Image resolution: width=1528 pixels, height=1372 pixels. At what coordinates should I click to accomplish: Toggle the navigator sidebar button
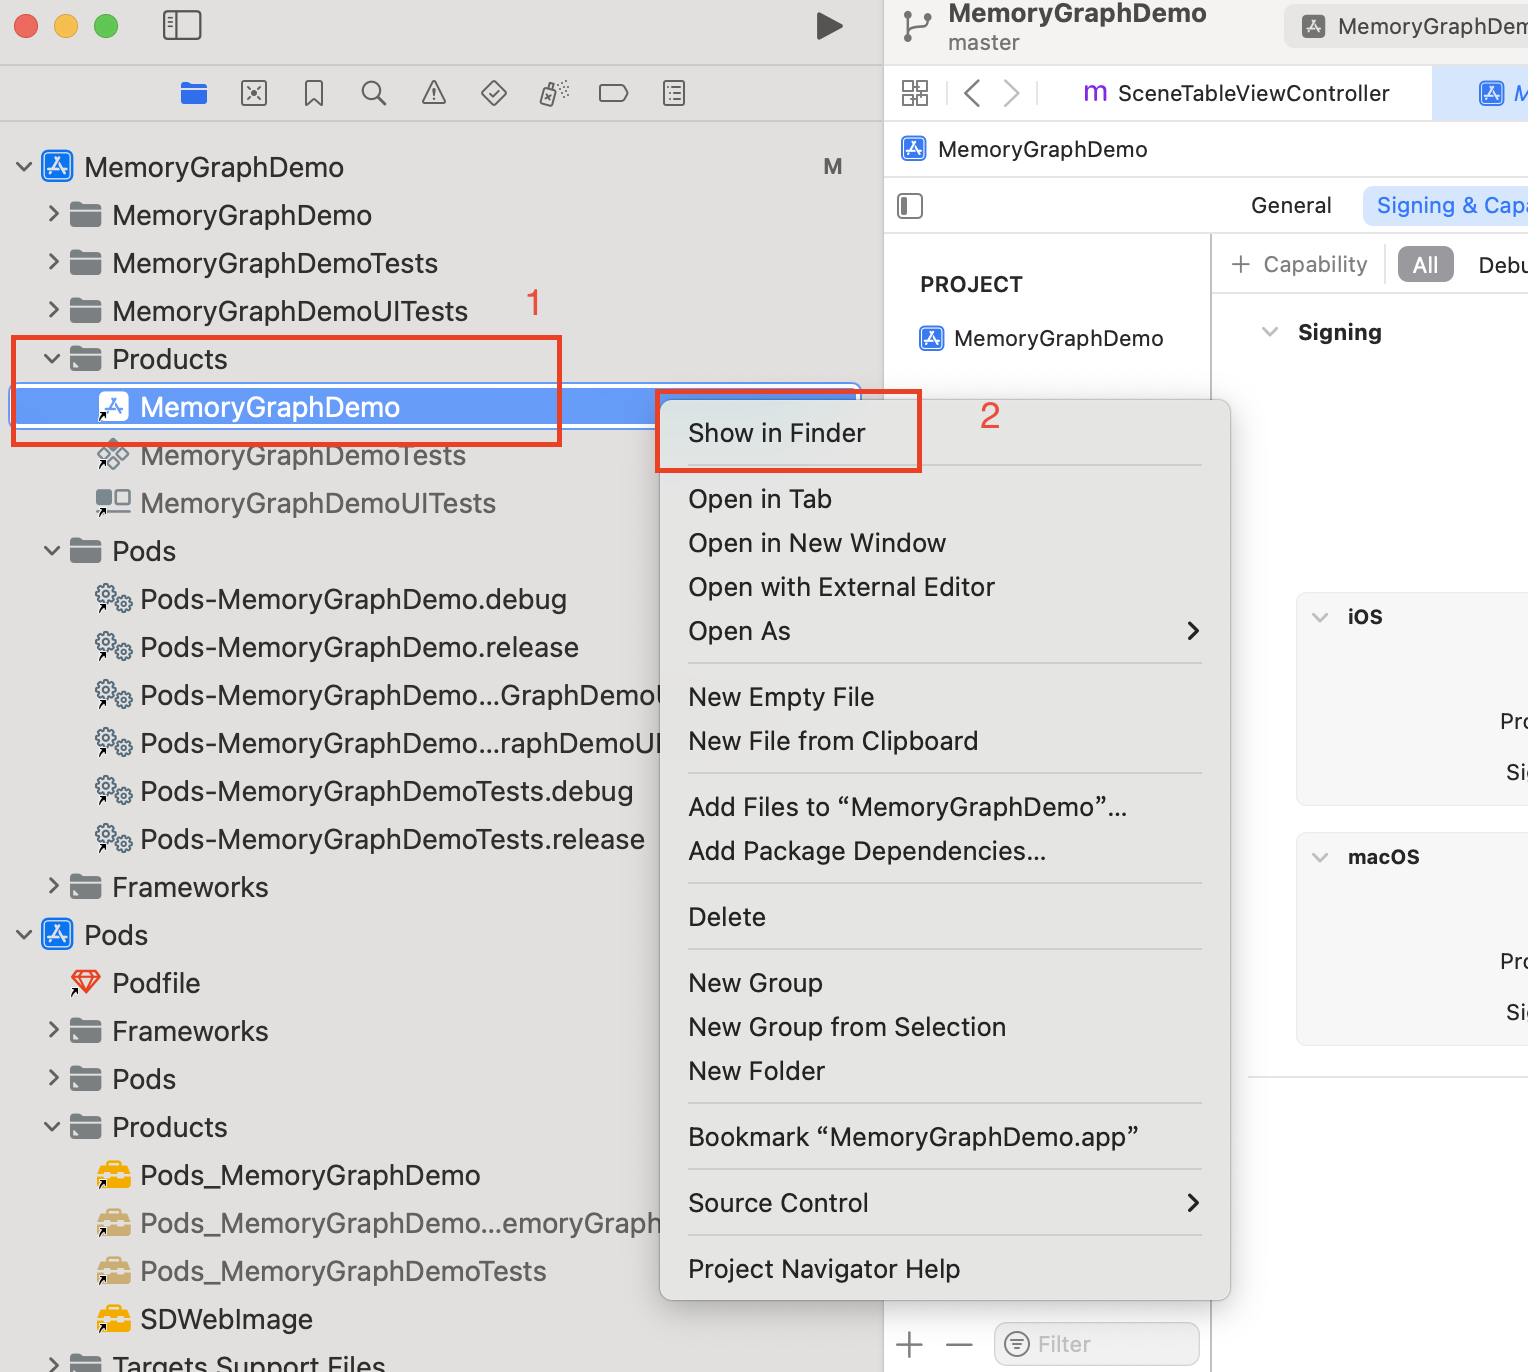coord(182,25)
